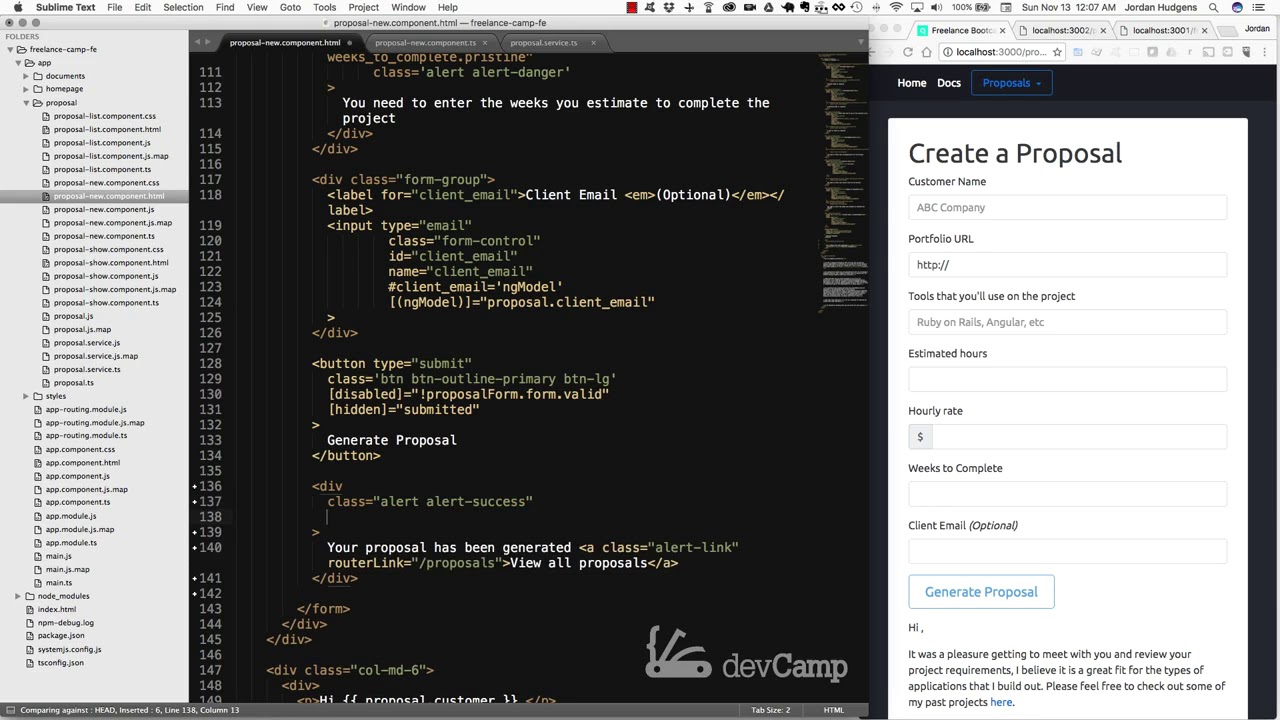
Task: Open the volume control in menu bar
Action: 936,7
